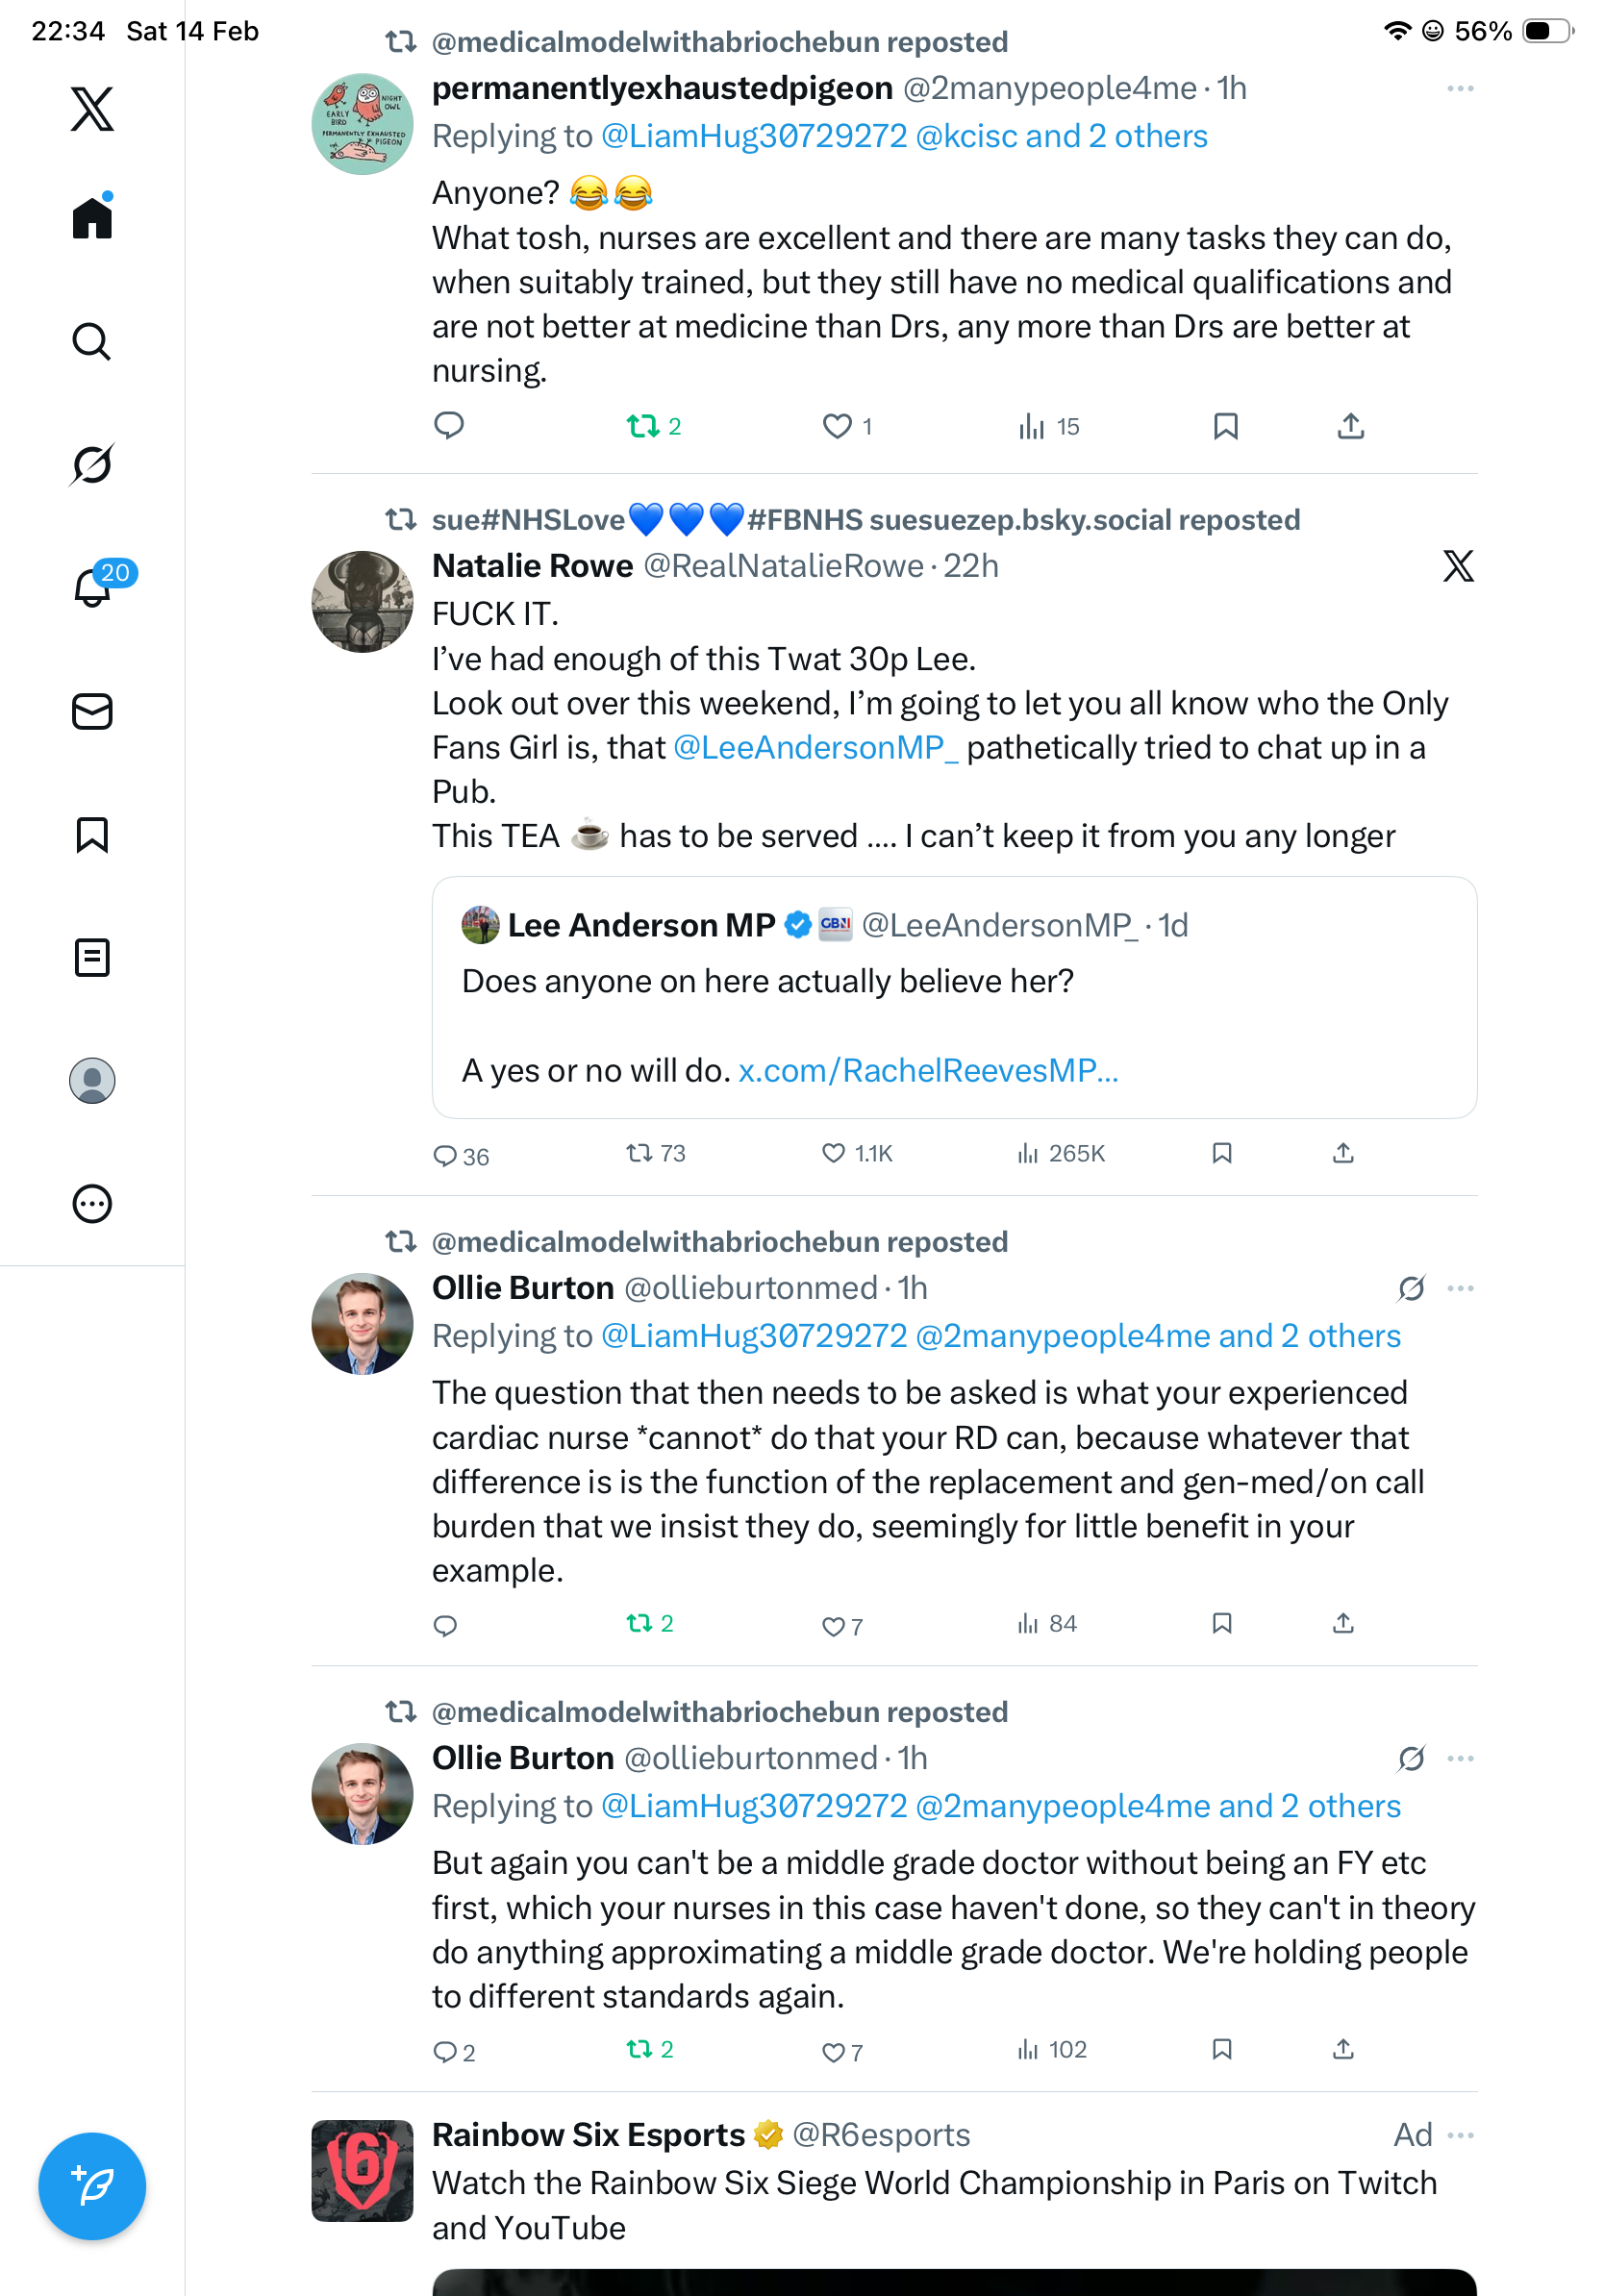Open the Messages envelope icon

[x=92, y=712]
